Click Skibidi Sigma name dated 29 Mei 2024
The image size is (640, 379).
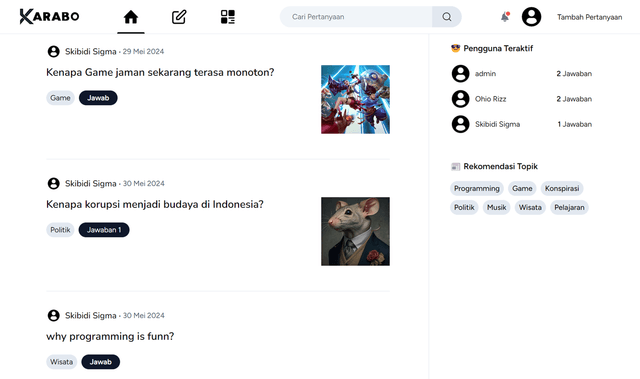coord(91,51)
